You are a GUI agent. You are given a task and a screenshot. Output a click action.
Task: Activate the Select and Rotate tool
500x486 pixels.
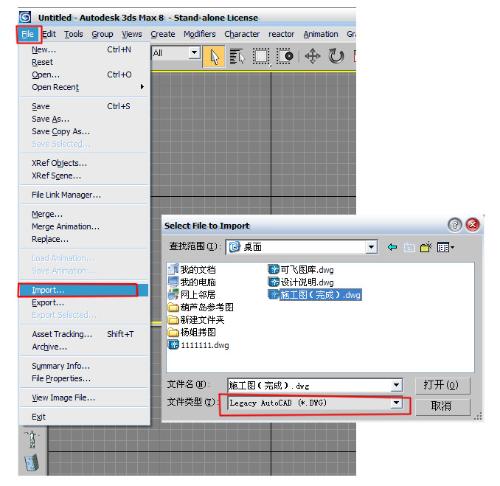point(336,56)
